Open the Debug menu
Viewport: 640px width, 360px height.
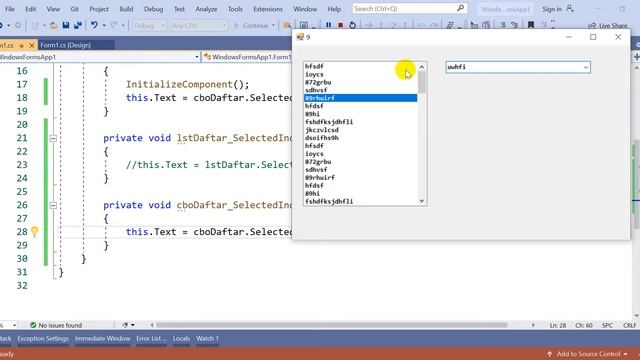(x=153, y=9)
